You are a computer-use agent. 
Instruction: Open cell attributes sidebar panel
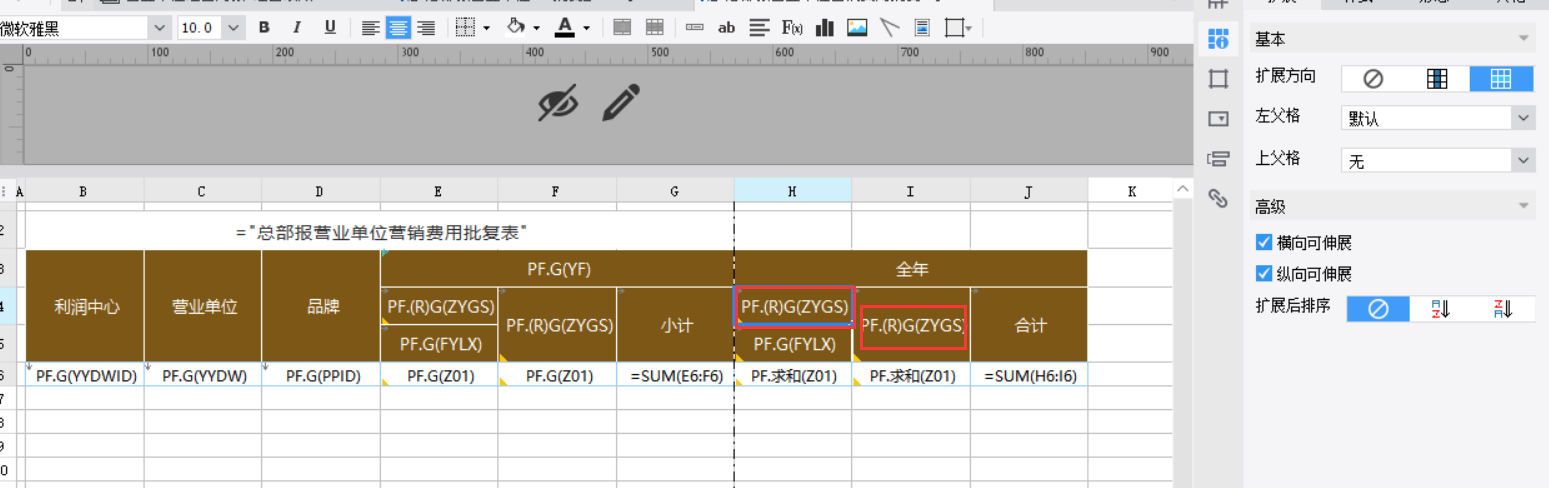tap(1218, 39)
